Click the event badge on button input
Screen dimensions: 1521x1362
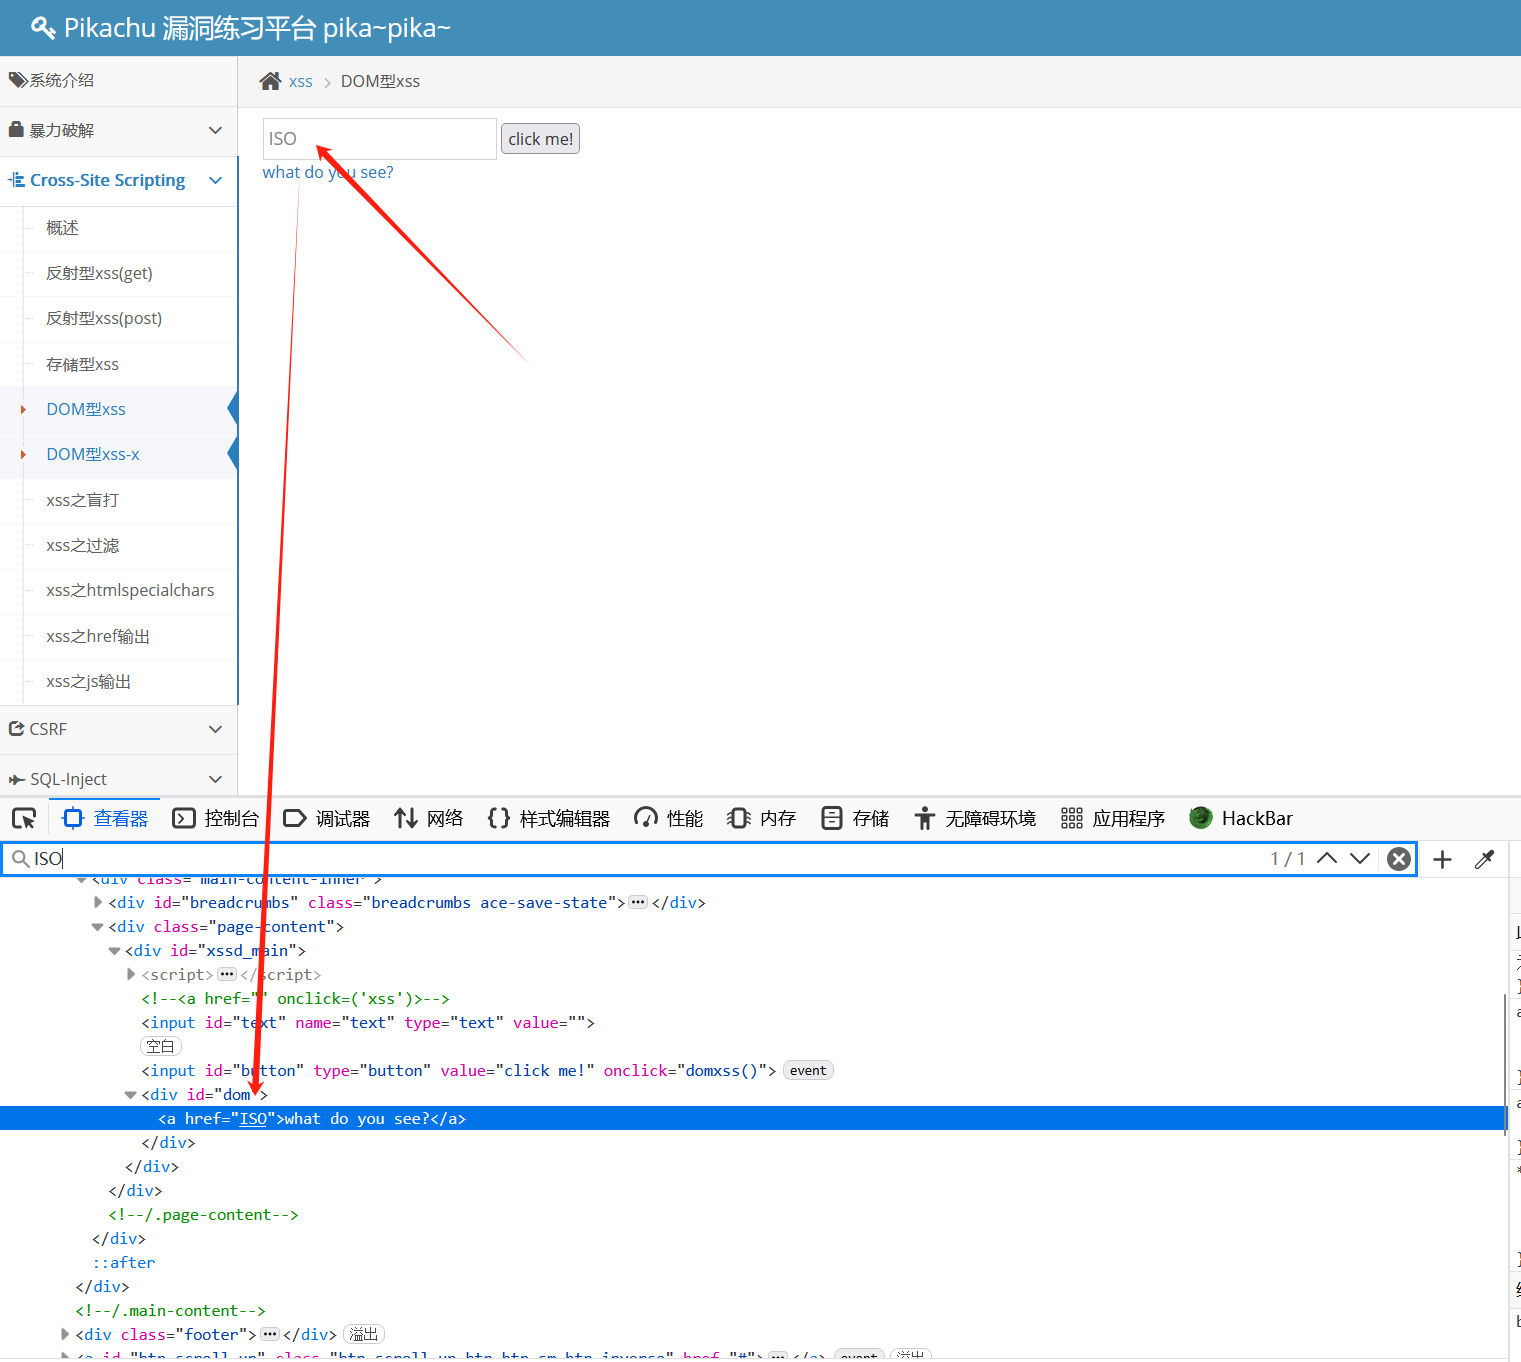(808, 1071)
